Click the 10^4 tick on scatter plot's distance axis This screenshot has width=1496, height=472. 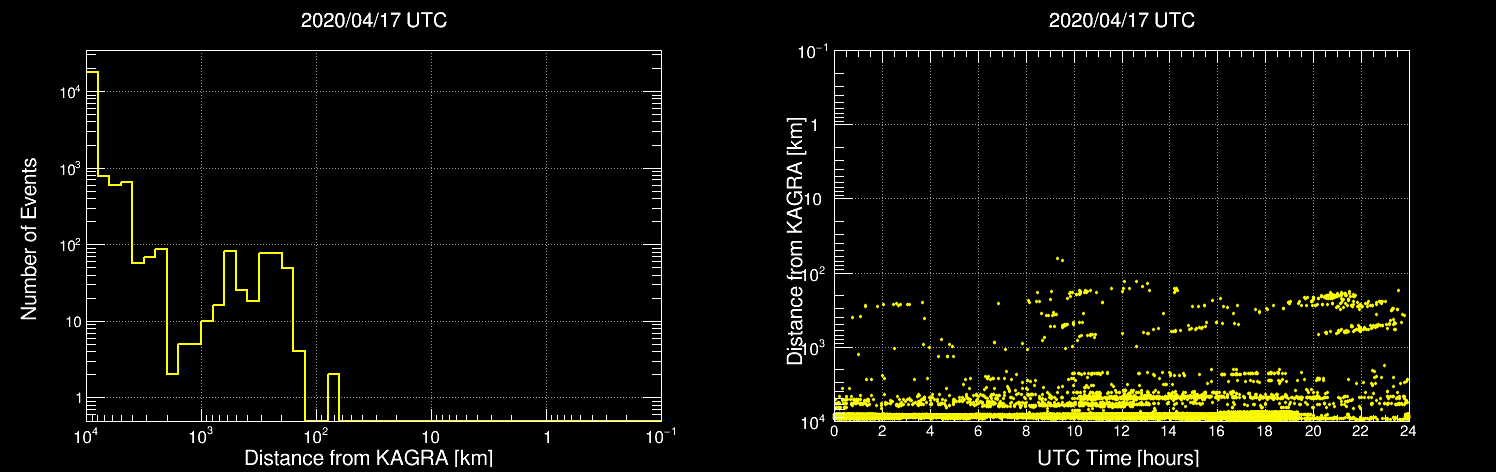815,421
